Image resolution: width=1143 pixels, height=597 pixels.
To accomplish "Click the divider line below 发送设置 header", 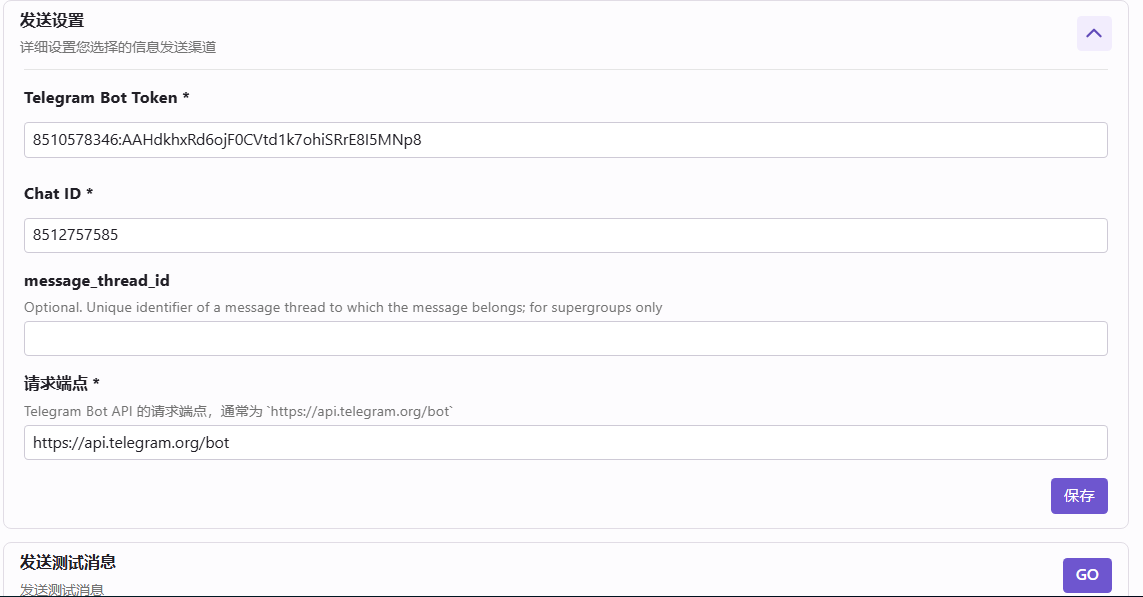I will (565, 70).
